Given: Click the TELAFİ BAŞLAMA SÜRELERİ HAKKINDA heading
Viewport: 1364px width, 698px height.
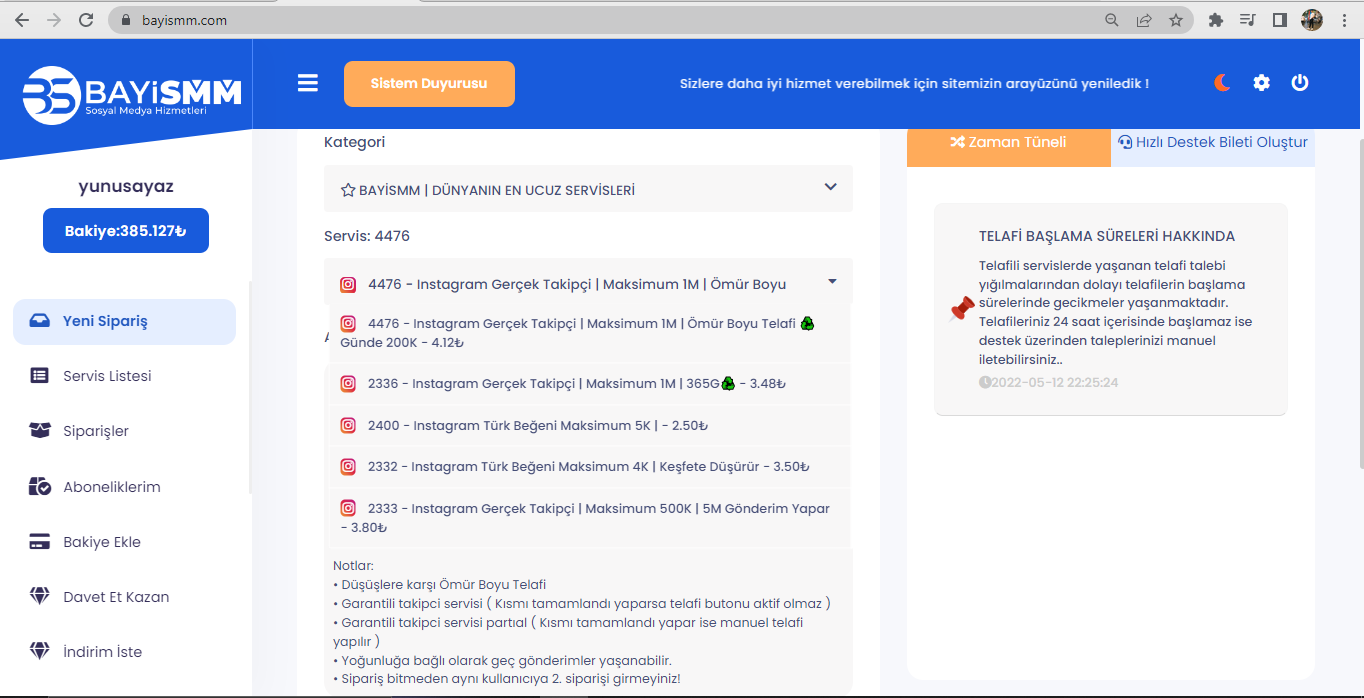Looking at the screenshot, I should 1107,237.
